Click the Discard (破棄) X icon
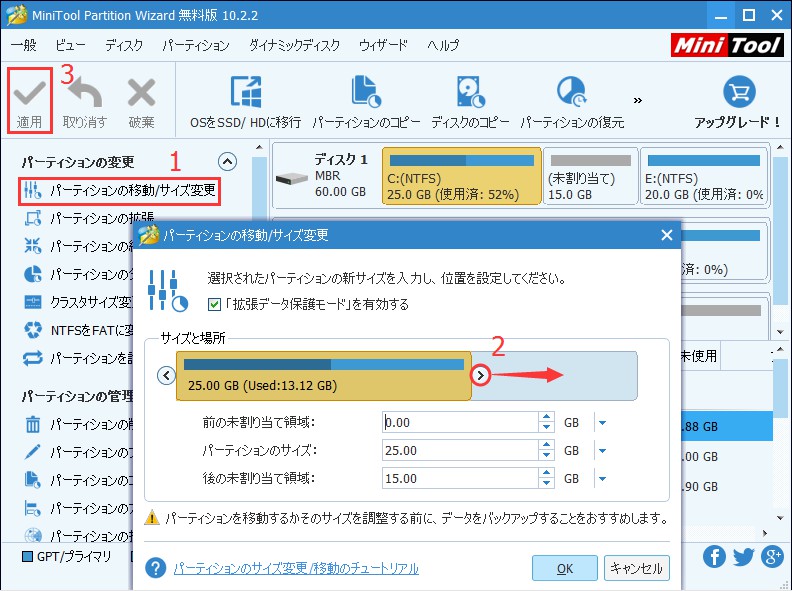This screenshot has height=591, width=792. tap(141, 93)
